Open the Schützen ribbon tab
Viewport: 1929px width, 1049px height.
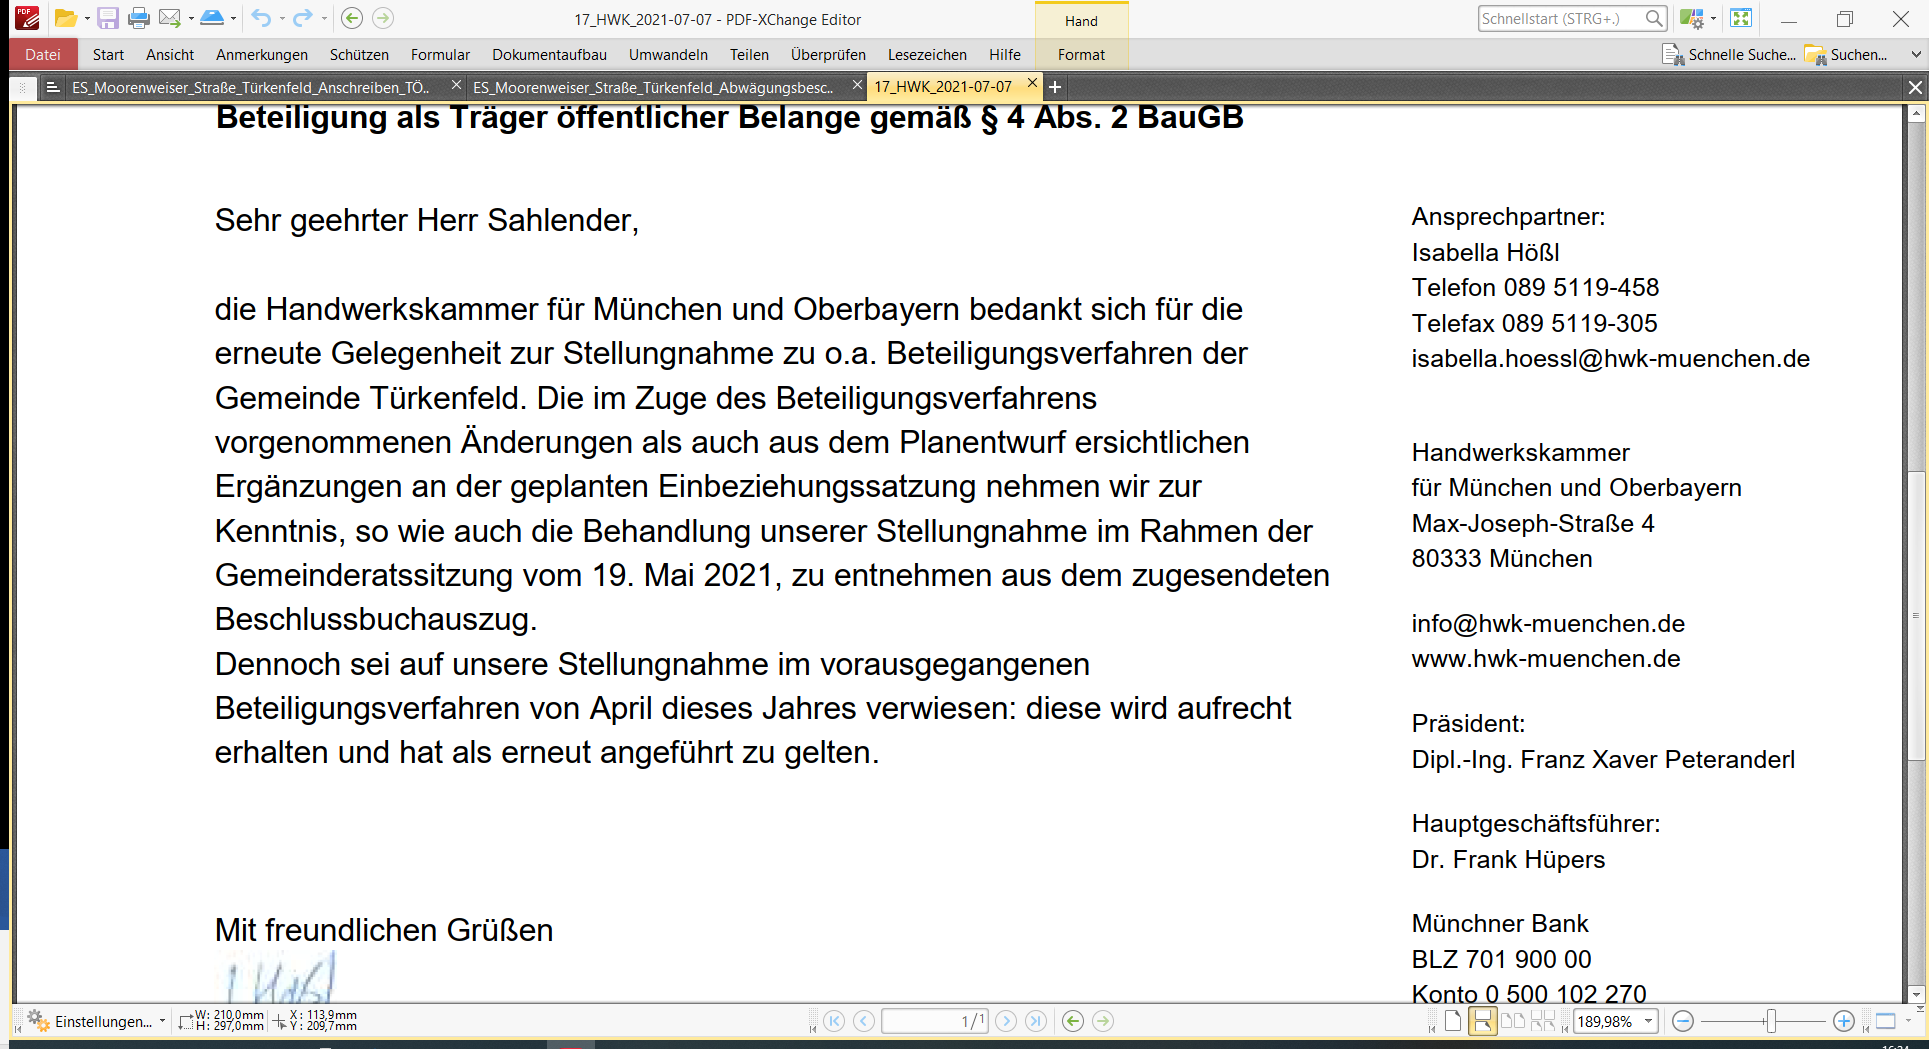point(359,55)
